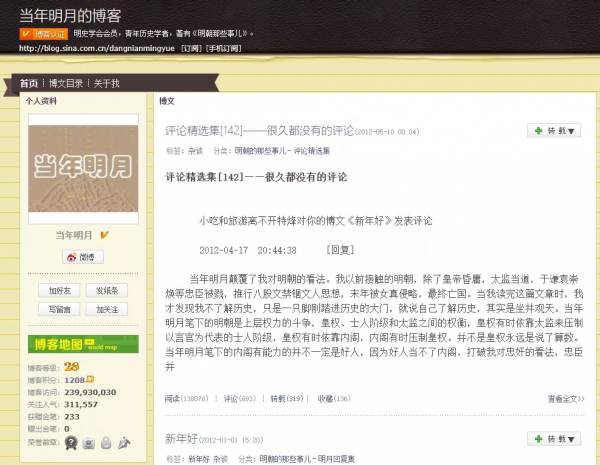Click the camera honor badge
Image resolution: width=600 pixels, height=465 pixels.
(x=89, y=443)
